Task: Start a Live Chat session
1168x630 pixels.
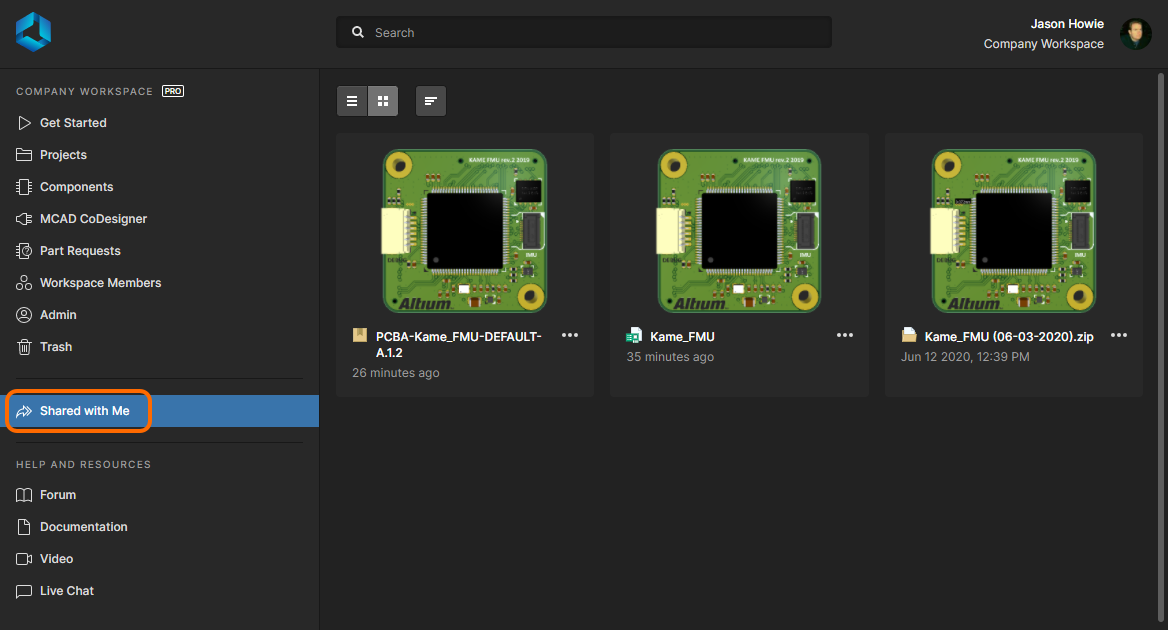Action: (x=66, y=591)
